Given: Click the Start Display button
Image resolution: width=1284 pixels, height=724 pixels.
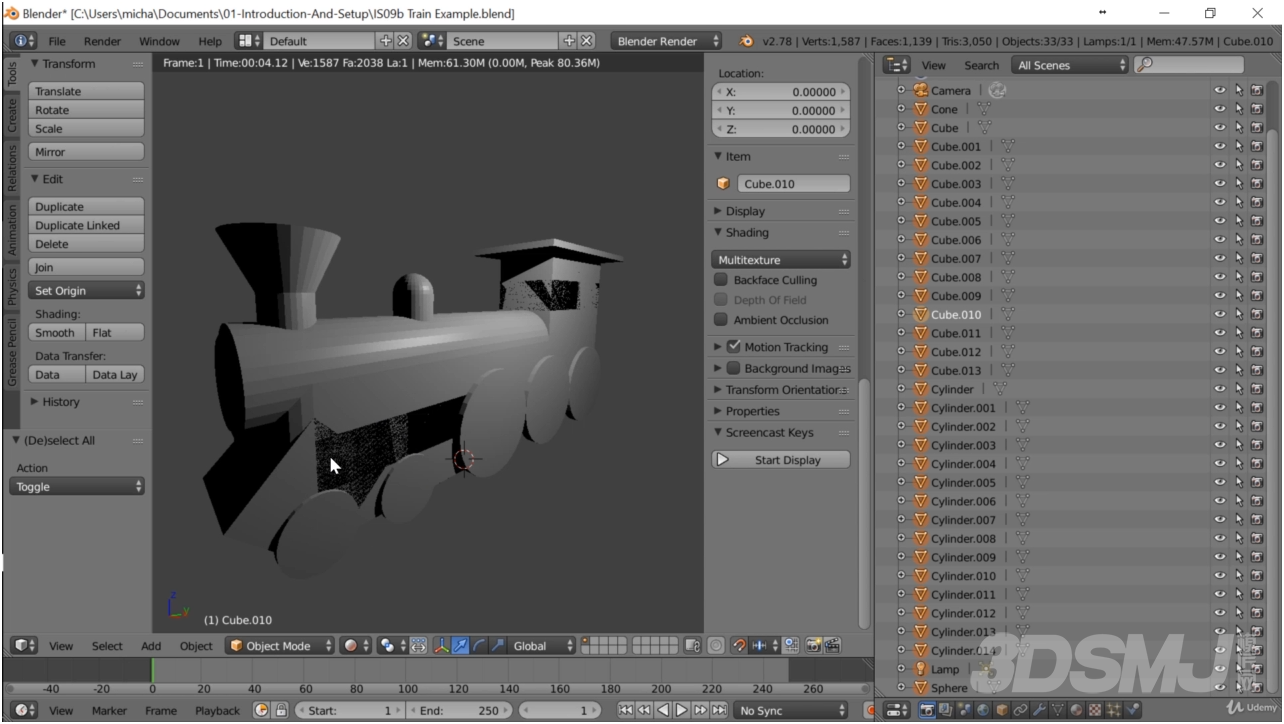Looking at the screenshot, I should pyautogui.click(x=781, y=460).
